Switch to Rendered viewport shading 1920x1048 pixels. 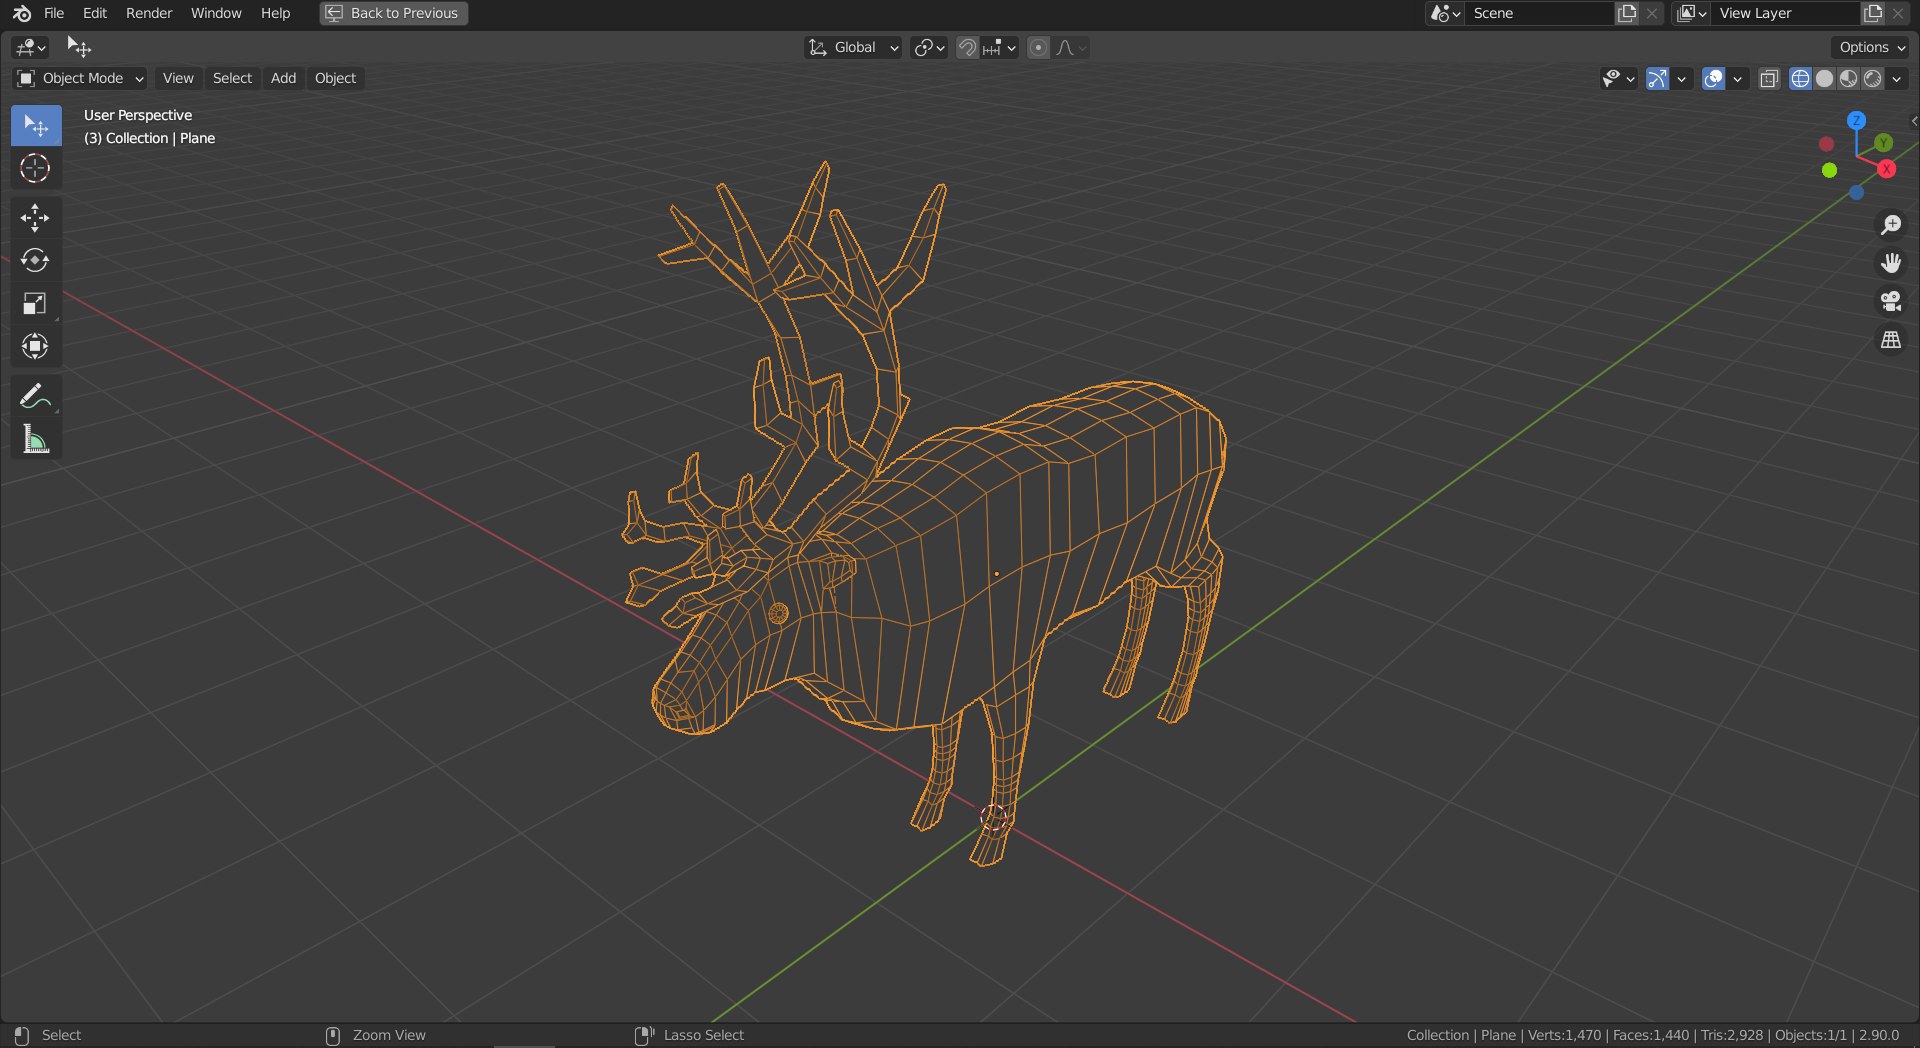pyautogui.click(x=1872, y=78)
